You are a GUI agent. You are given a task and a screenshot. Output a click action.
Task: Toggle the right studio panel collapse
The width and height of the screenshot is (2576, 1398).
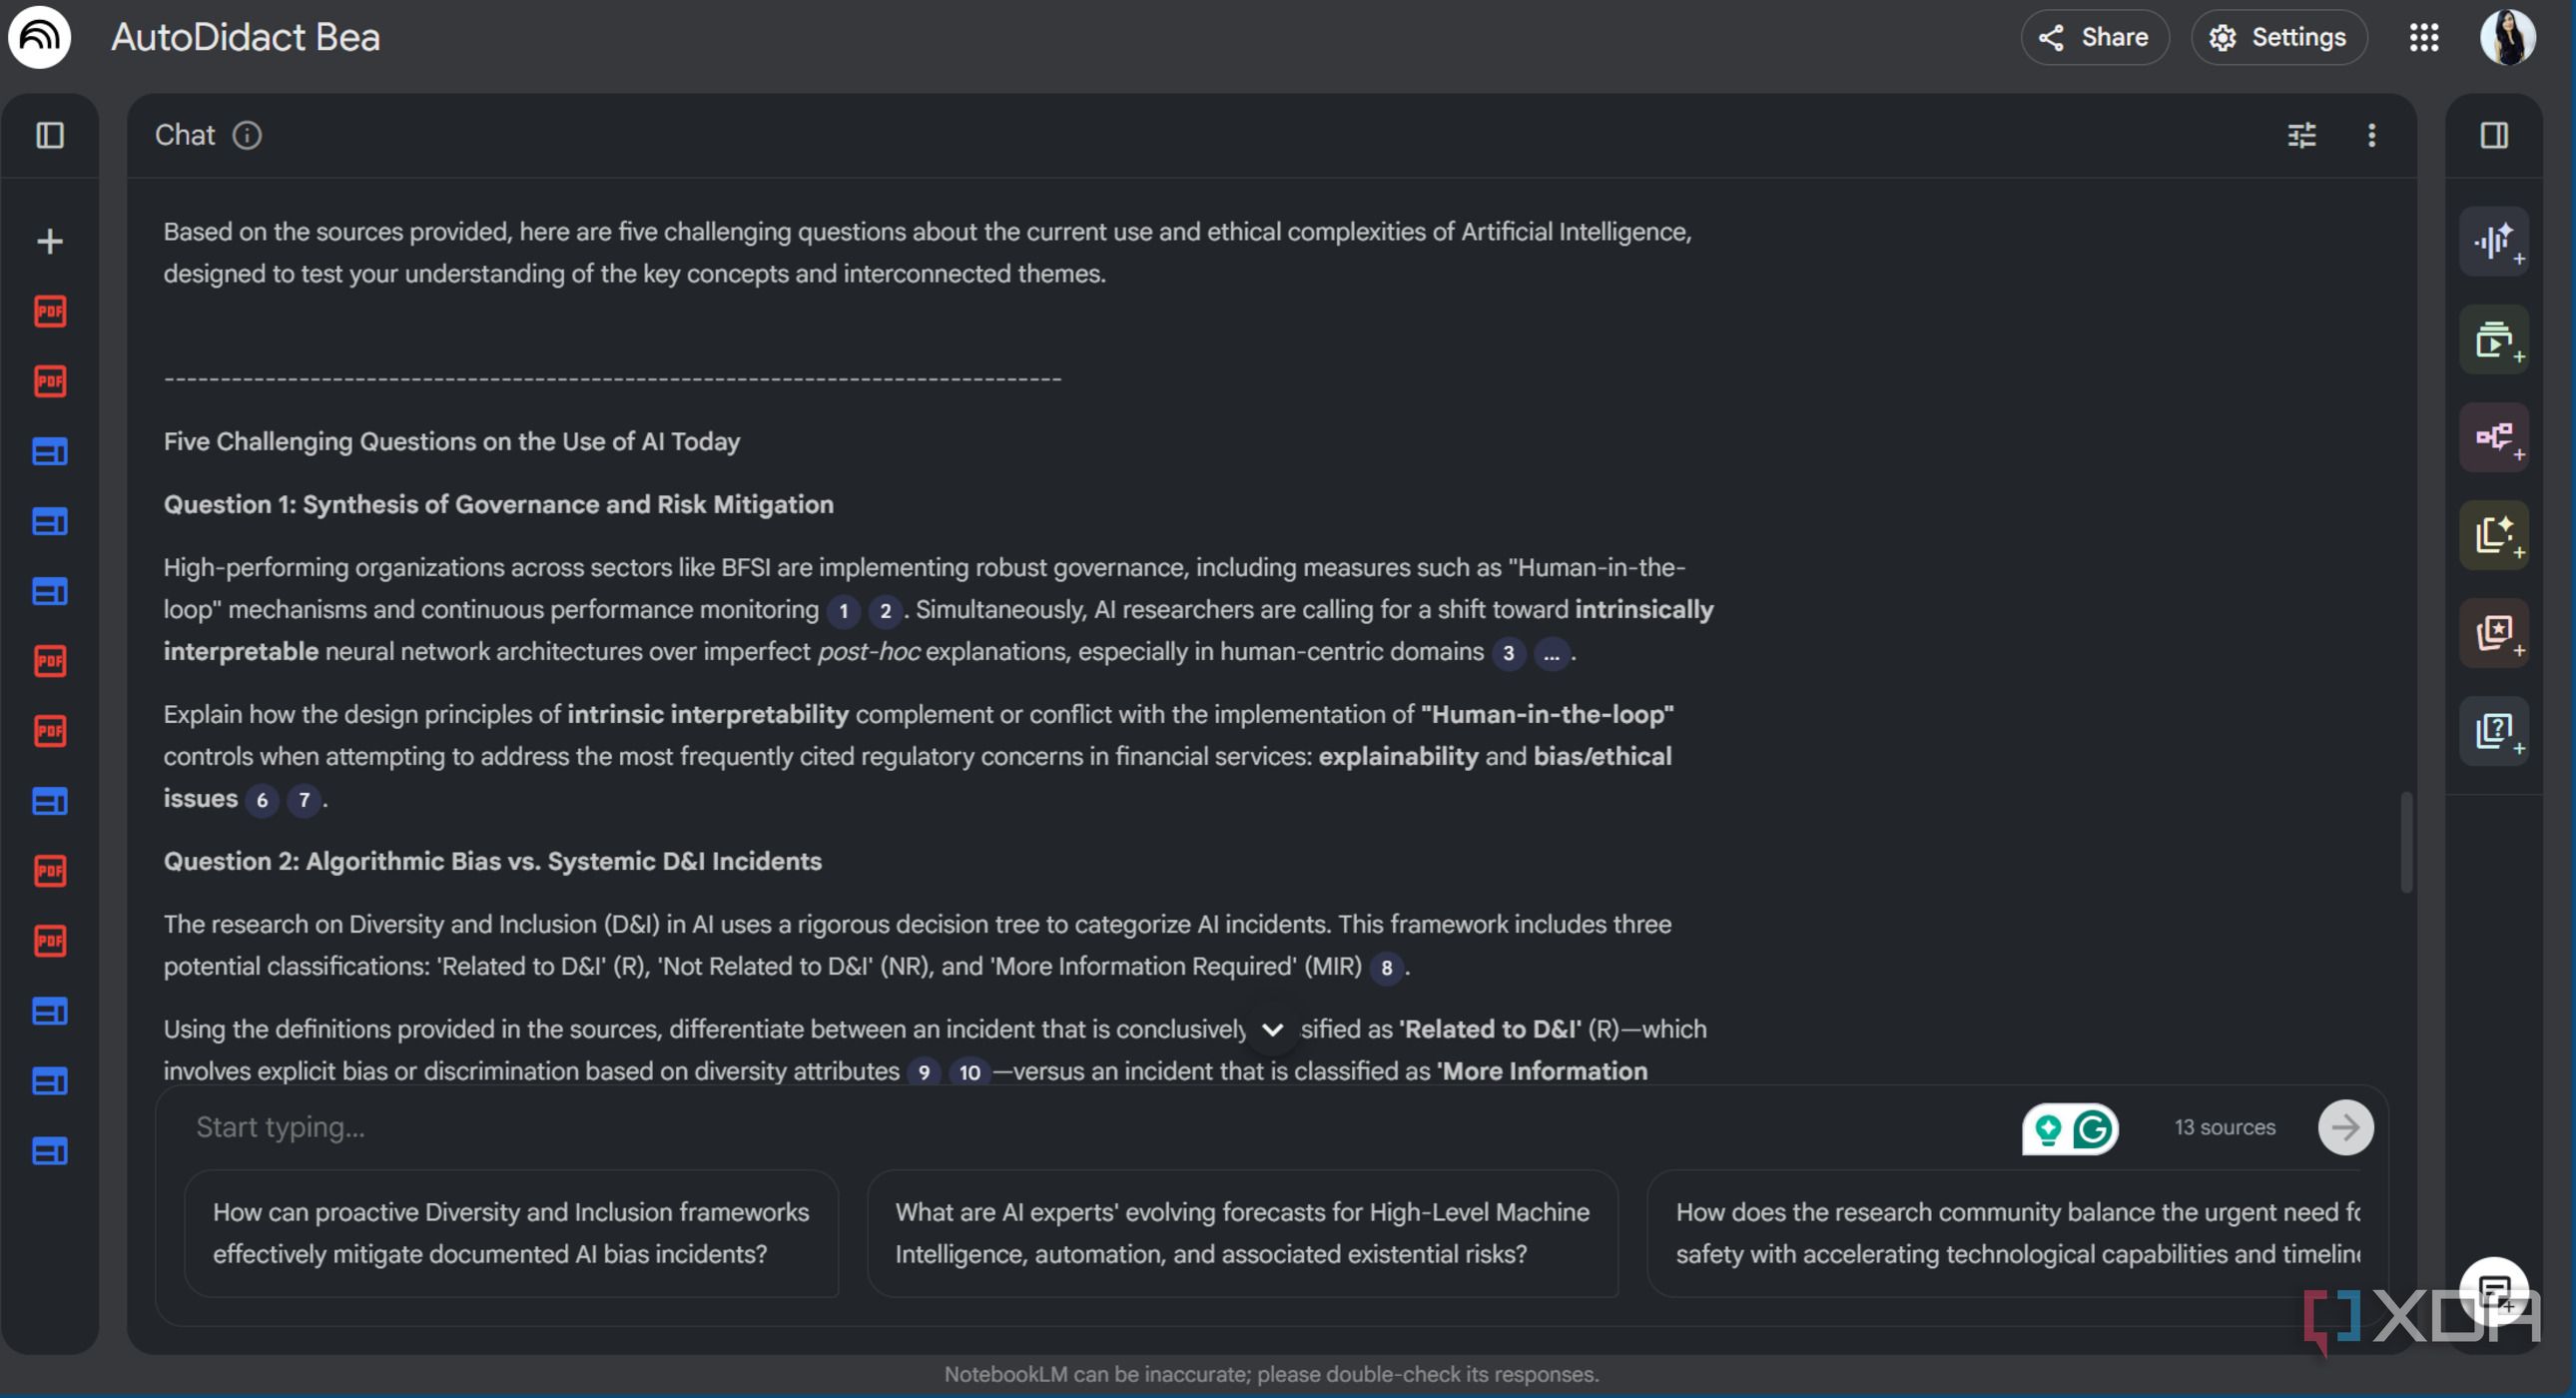click(2494, 135)
